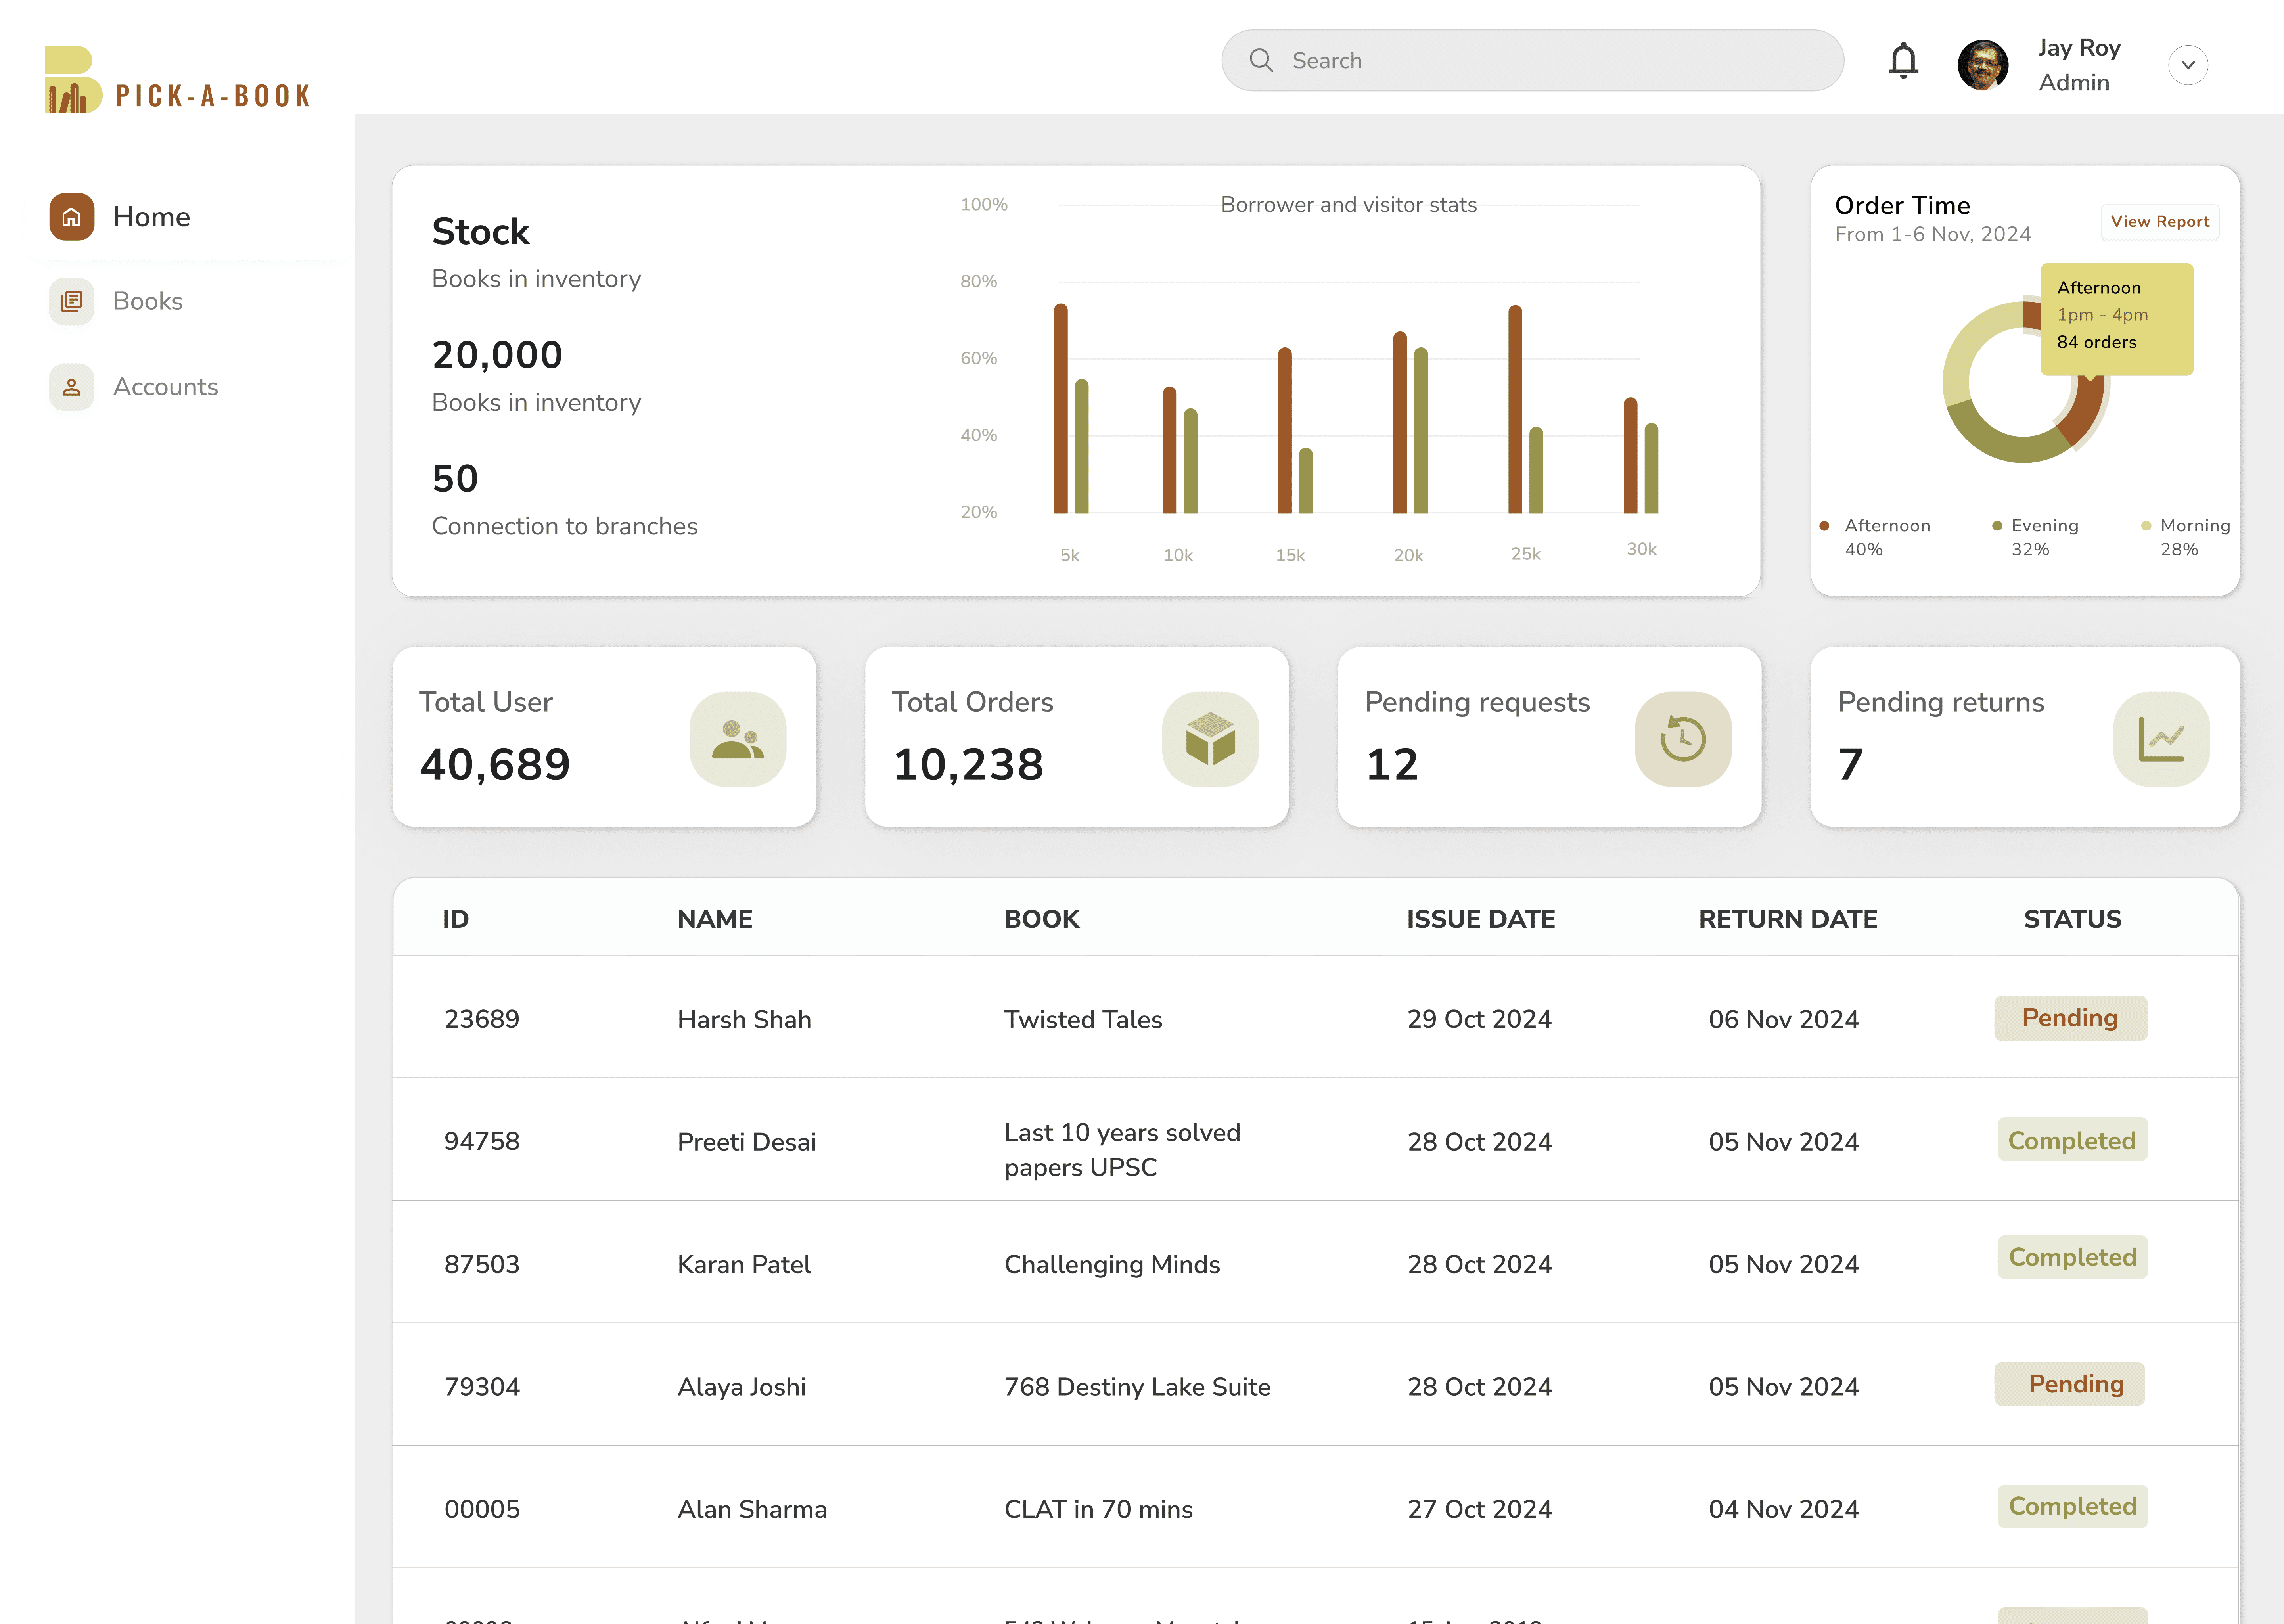Open the Books menu item
Viewport: 2284px width, 1624px height.
click(x=148, y=301)
